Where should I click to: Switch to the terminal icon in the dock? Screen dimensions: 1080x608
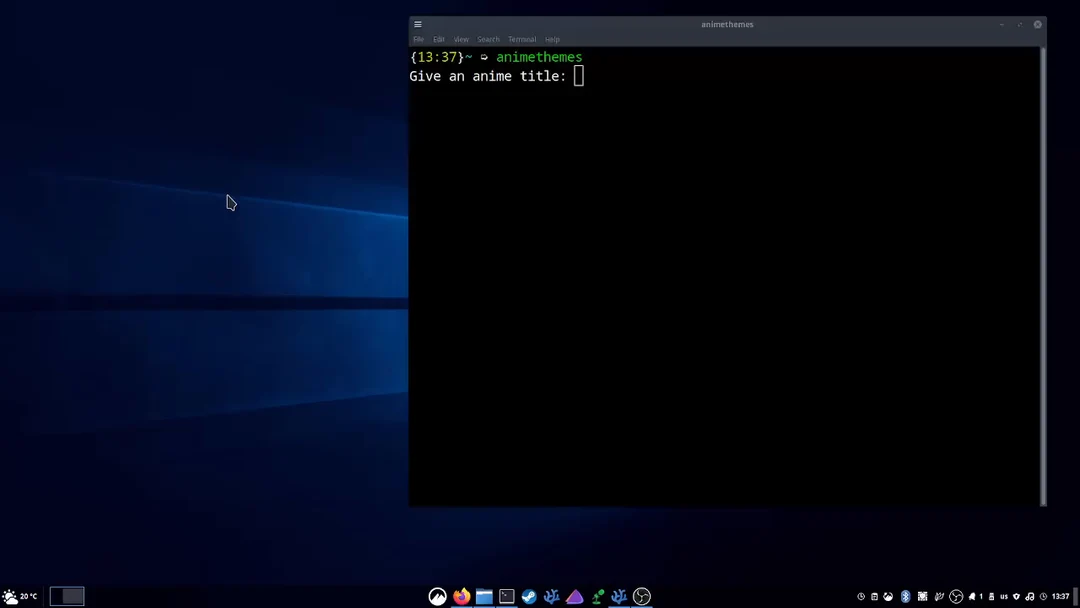pyautogui.click(x=507, y=596)
